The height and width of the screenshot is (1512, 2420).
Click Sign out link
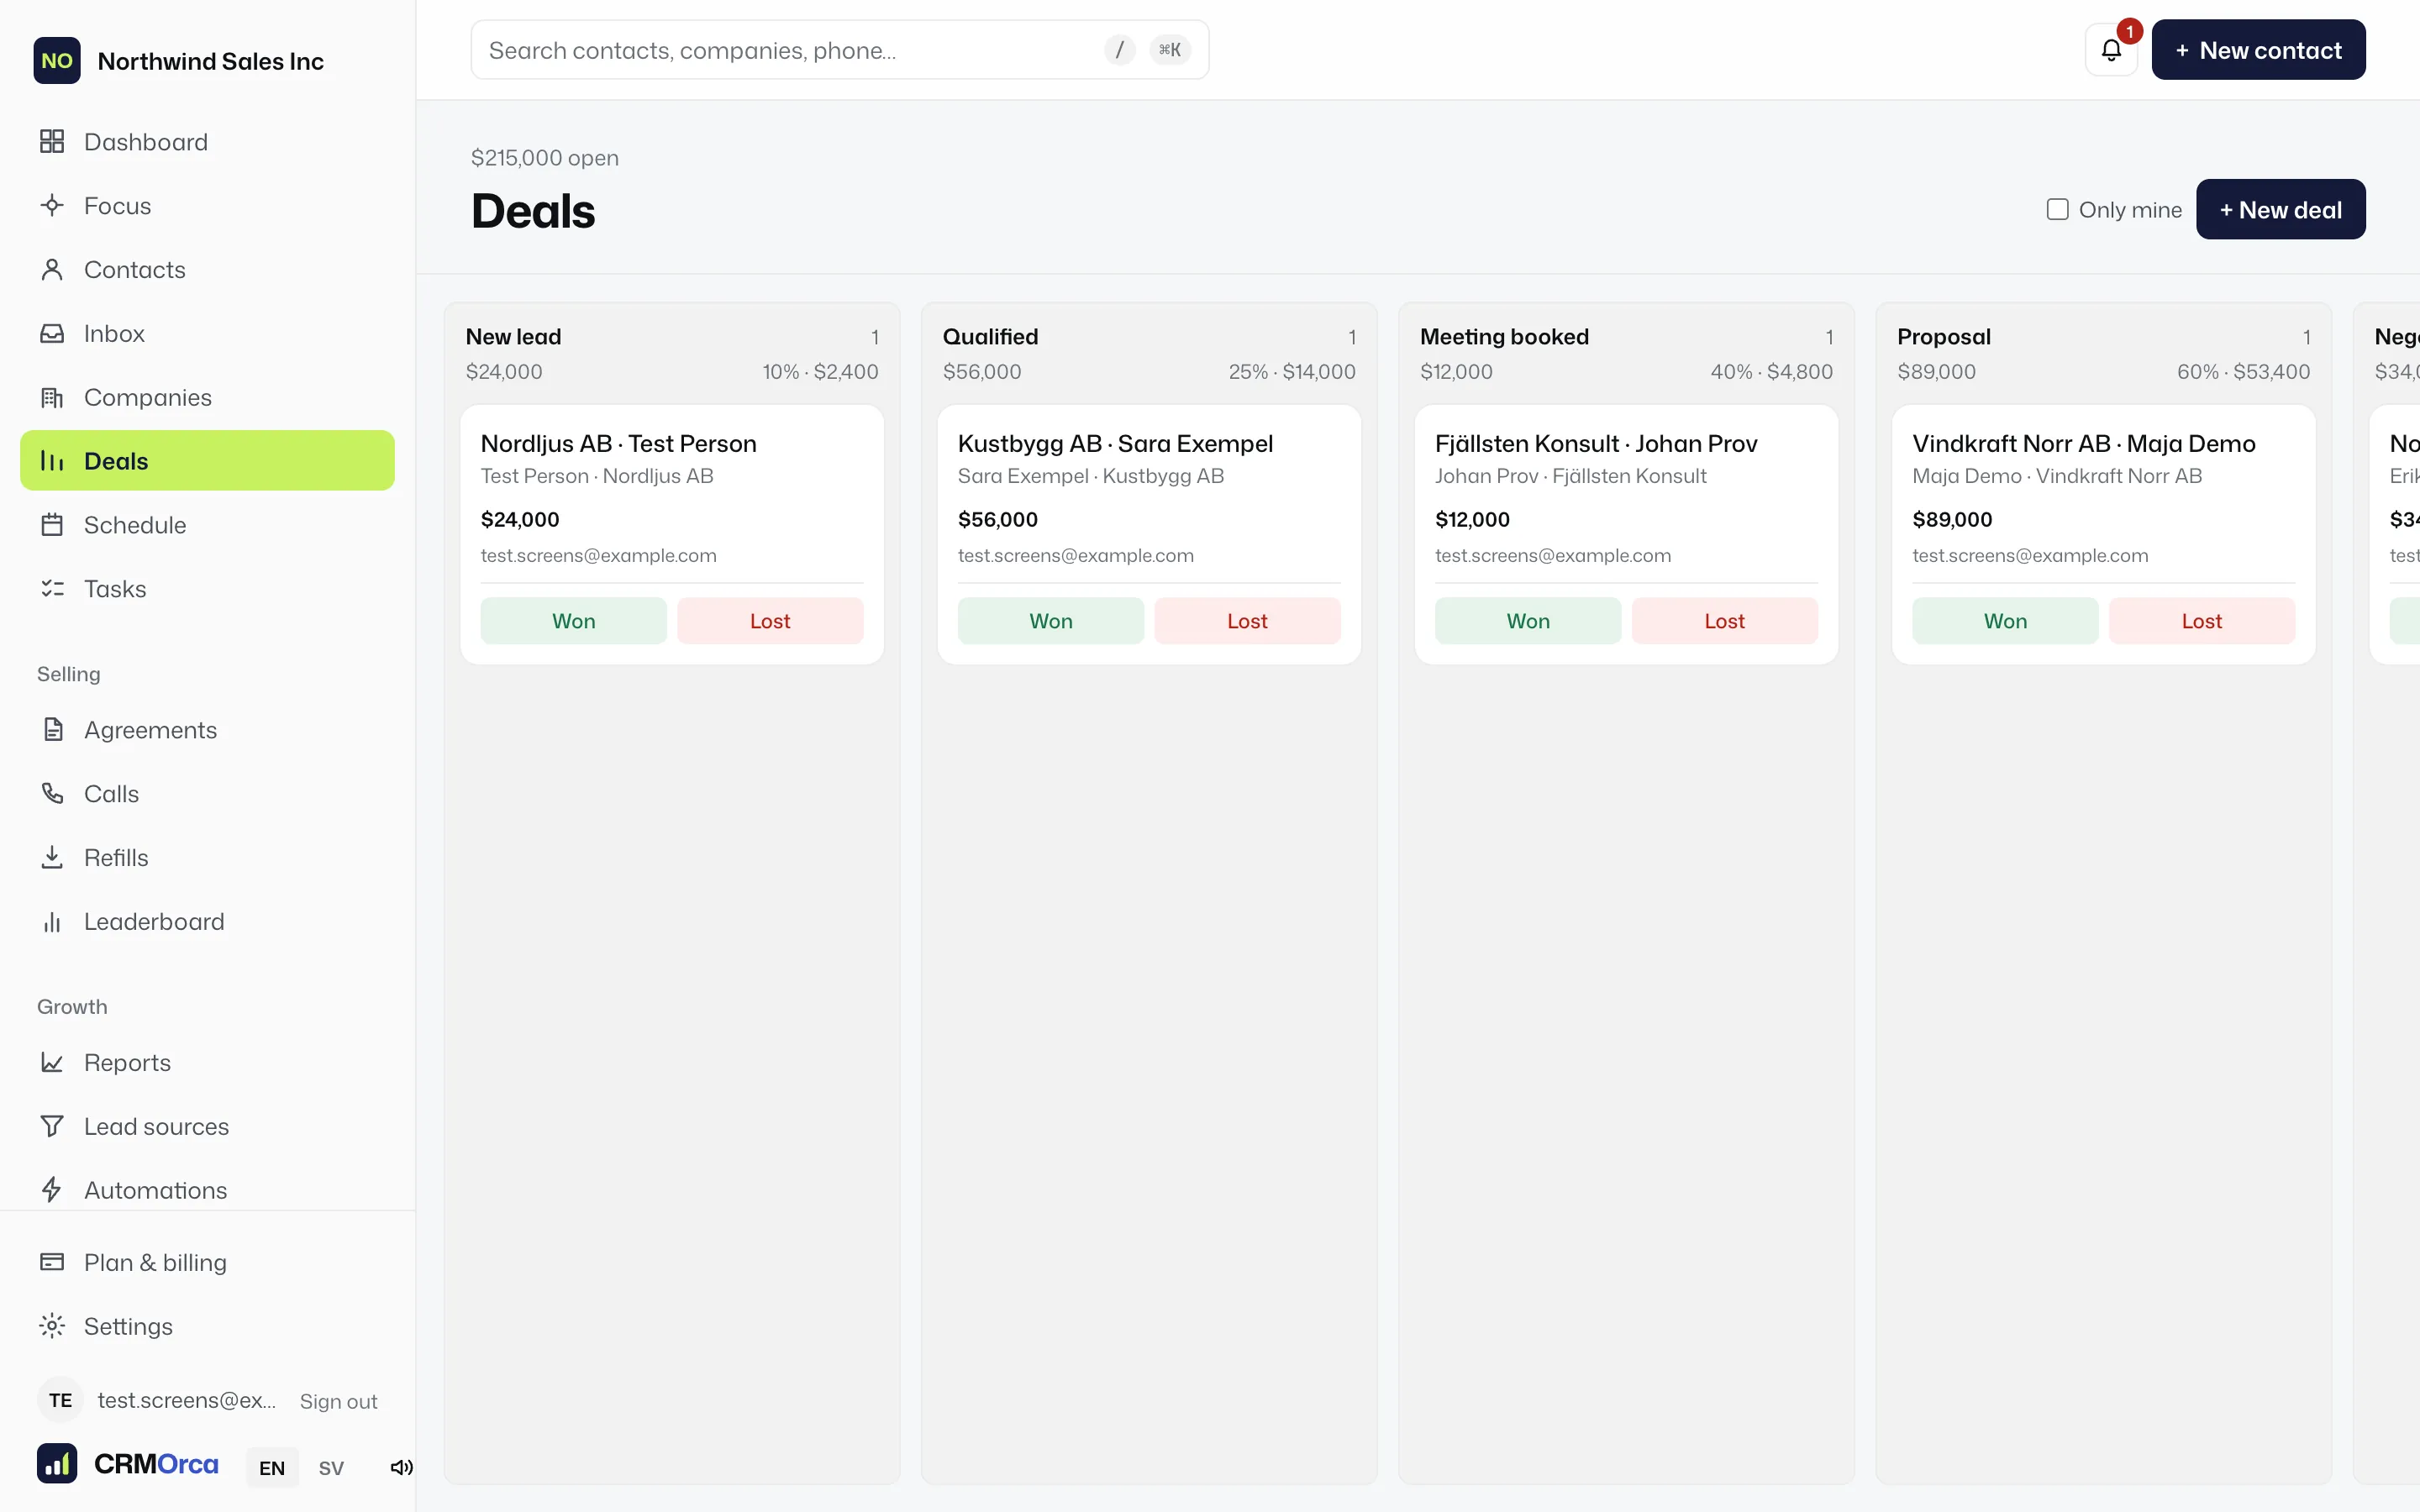coord(338,1401)
